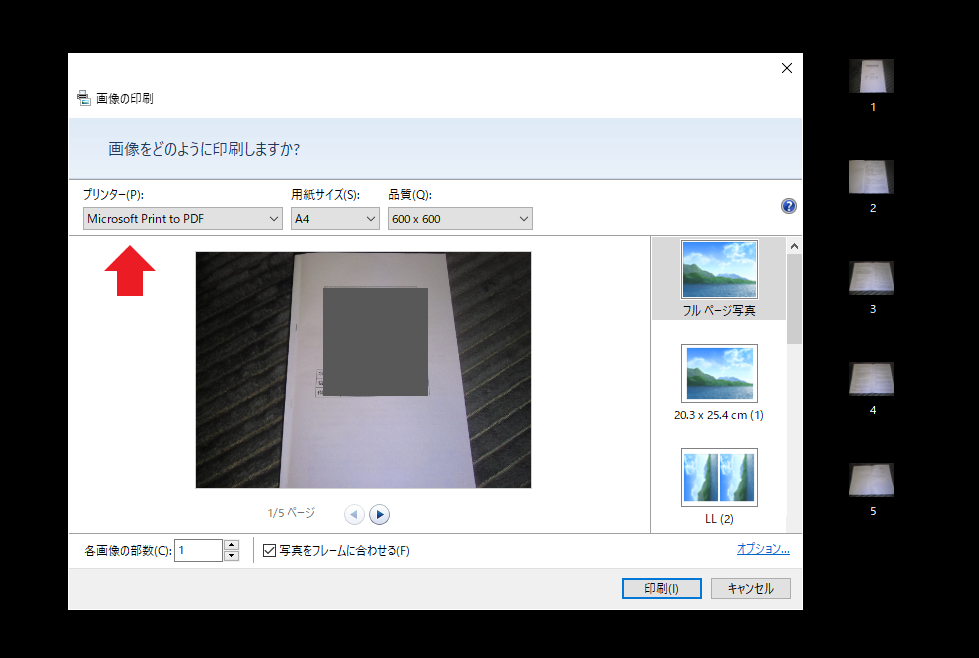Click the キャンセル button
The height and width of the screenshot is (658, 979).
[x=750, y=588]
